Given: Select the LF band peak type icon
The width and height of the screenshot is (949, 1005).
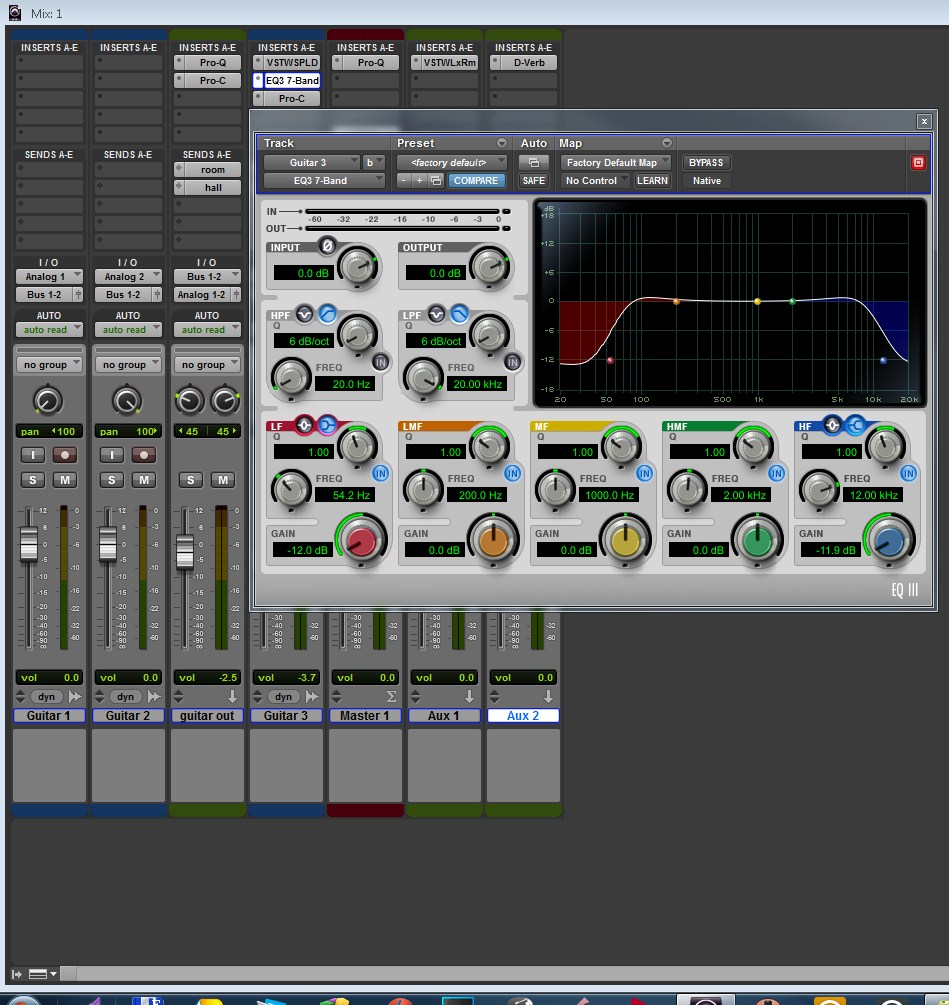Looking at the screenshot, I should click(304, 425).
